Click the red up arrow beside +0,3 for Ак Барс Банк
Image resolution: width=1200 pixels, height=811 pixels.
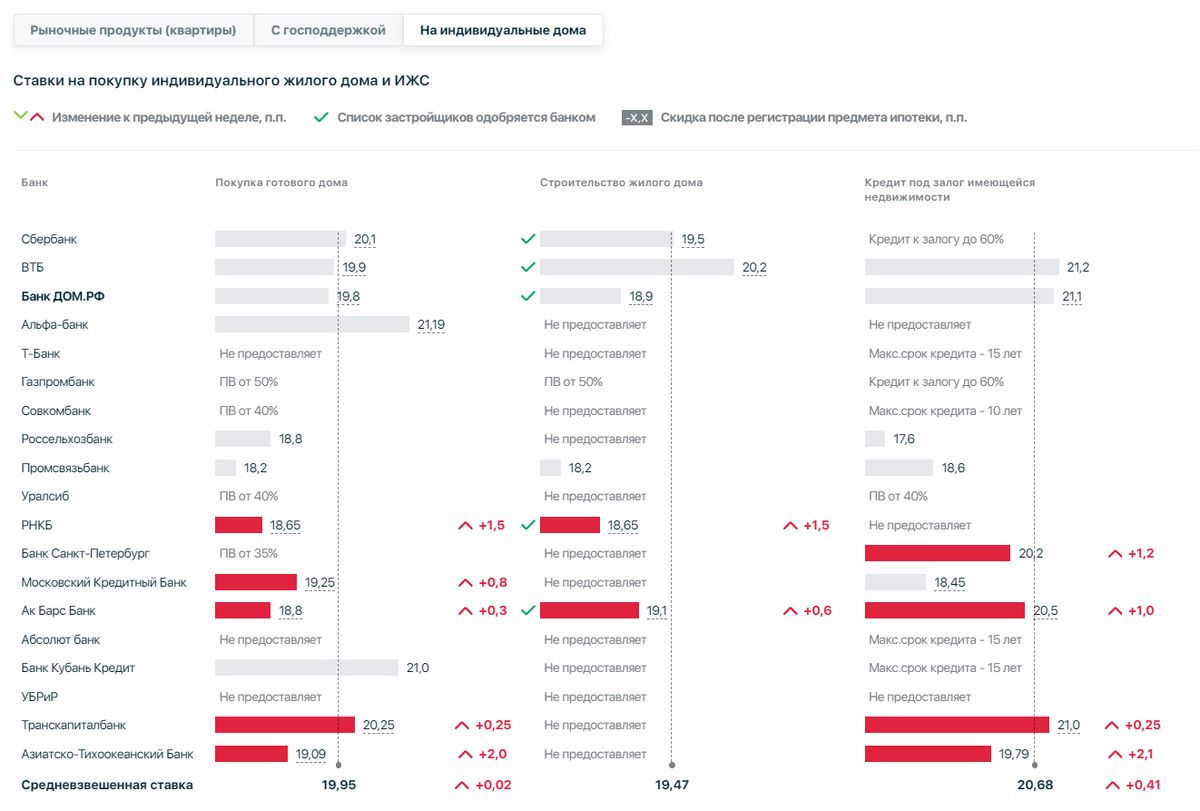coord(465,610)
